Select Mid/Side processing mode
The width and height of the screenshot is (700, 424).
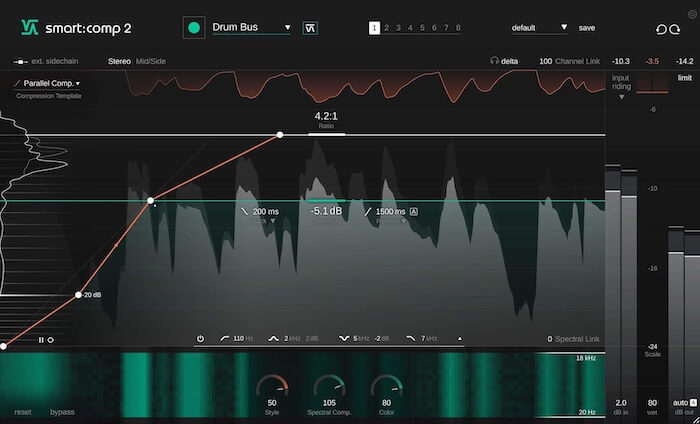click(x=151, y=62)
